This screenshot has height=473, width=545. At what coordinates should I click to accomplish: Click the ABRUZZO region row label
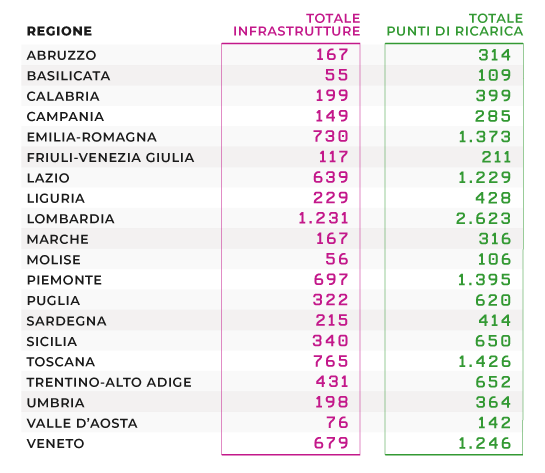tap(61, 55)
